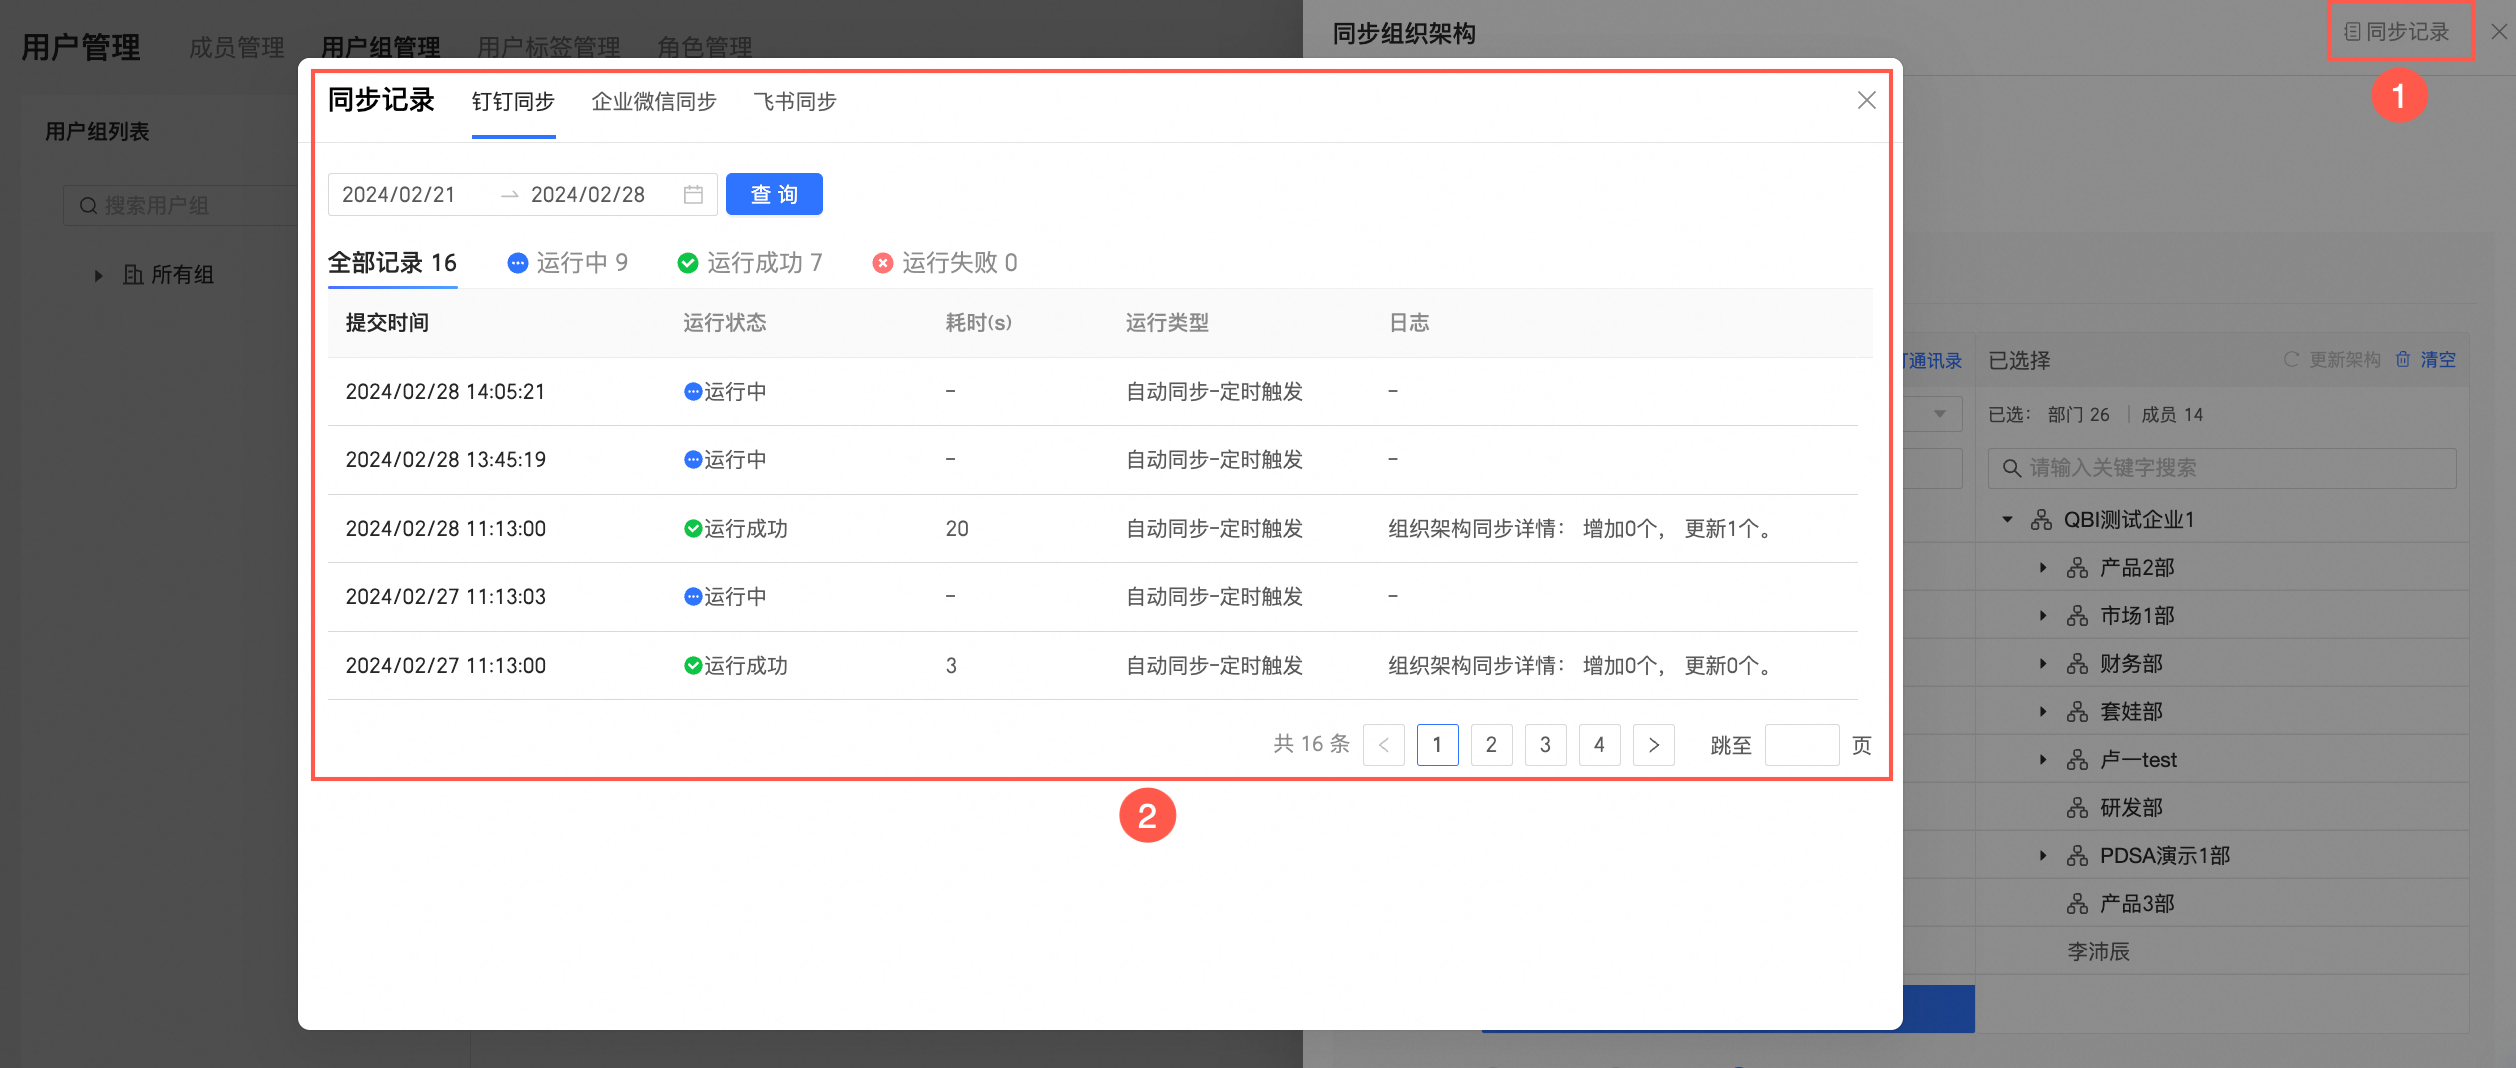Screen dimensions: 2516x1068
Task: Click running status icon of 11:13:03 row
Action: 693,596
